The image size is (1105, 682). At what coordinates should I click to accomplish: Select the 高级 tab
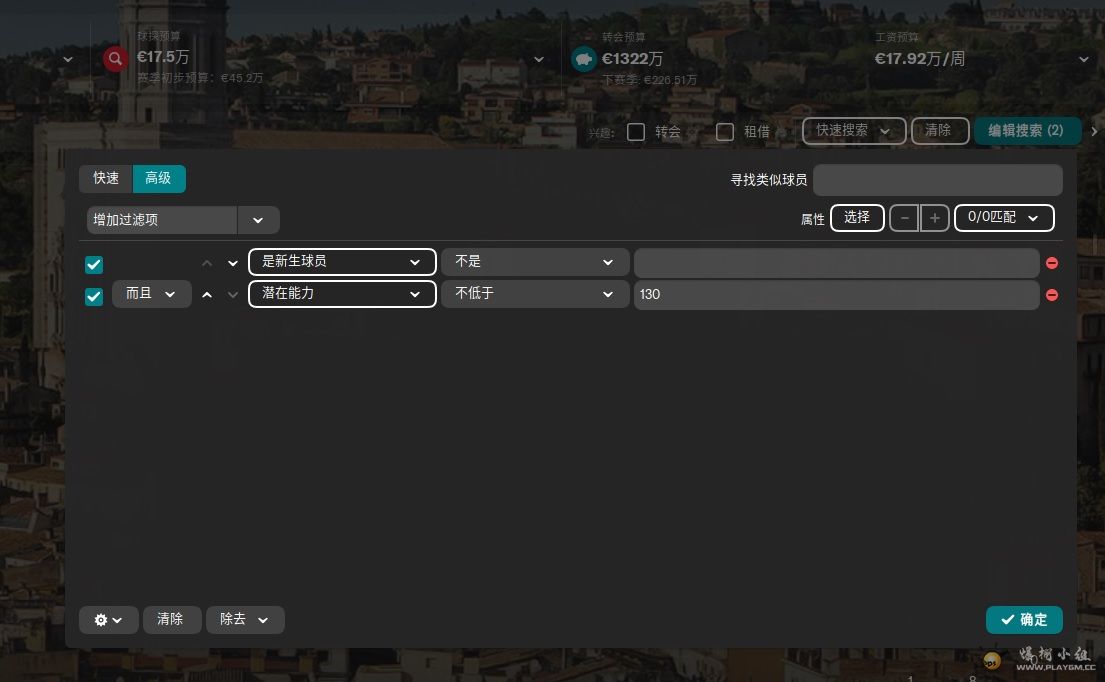[x=159, y=179]
